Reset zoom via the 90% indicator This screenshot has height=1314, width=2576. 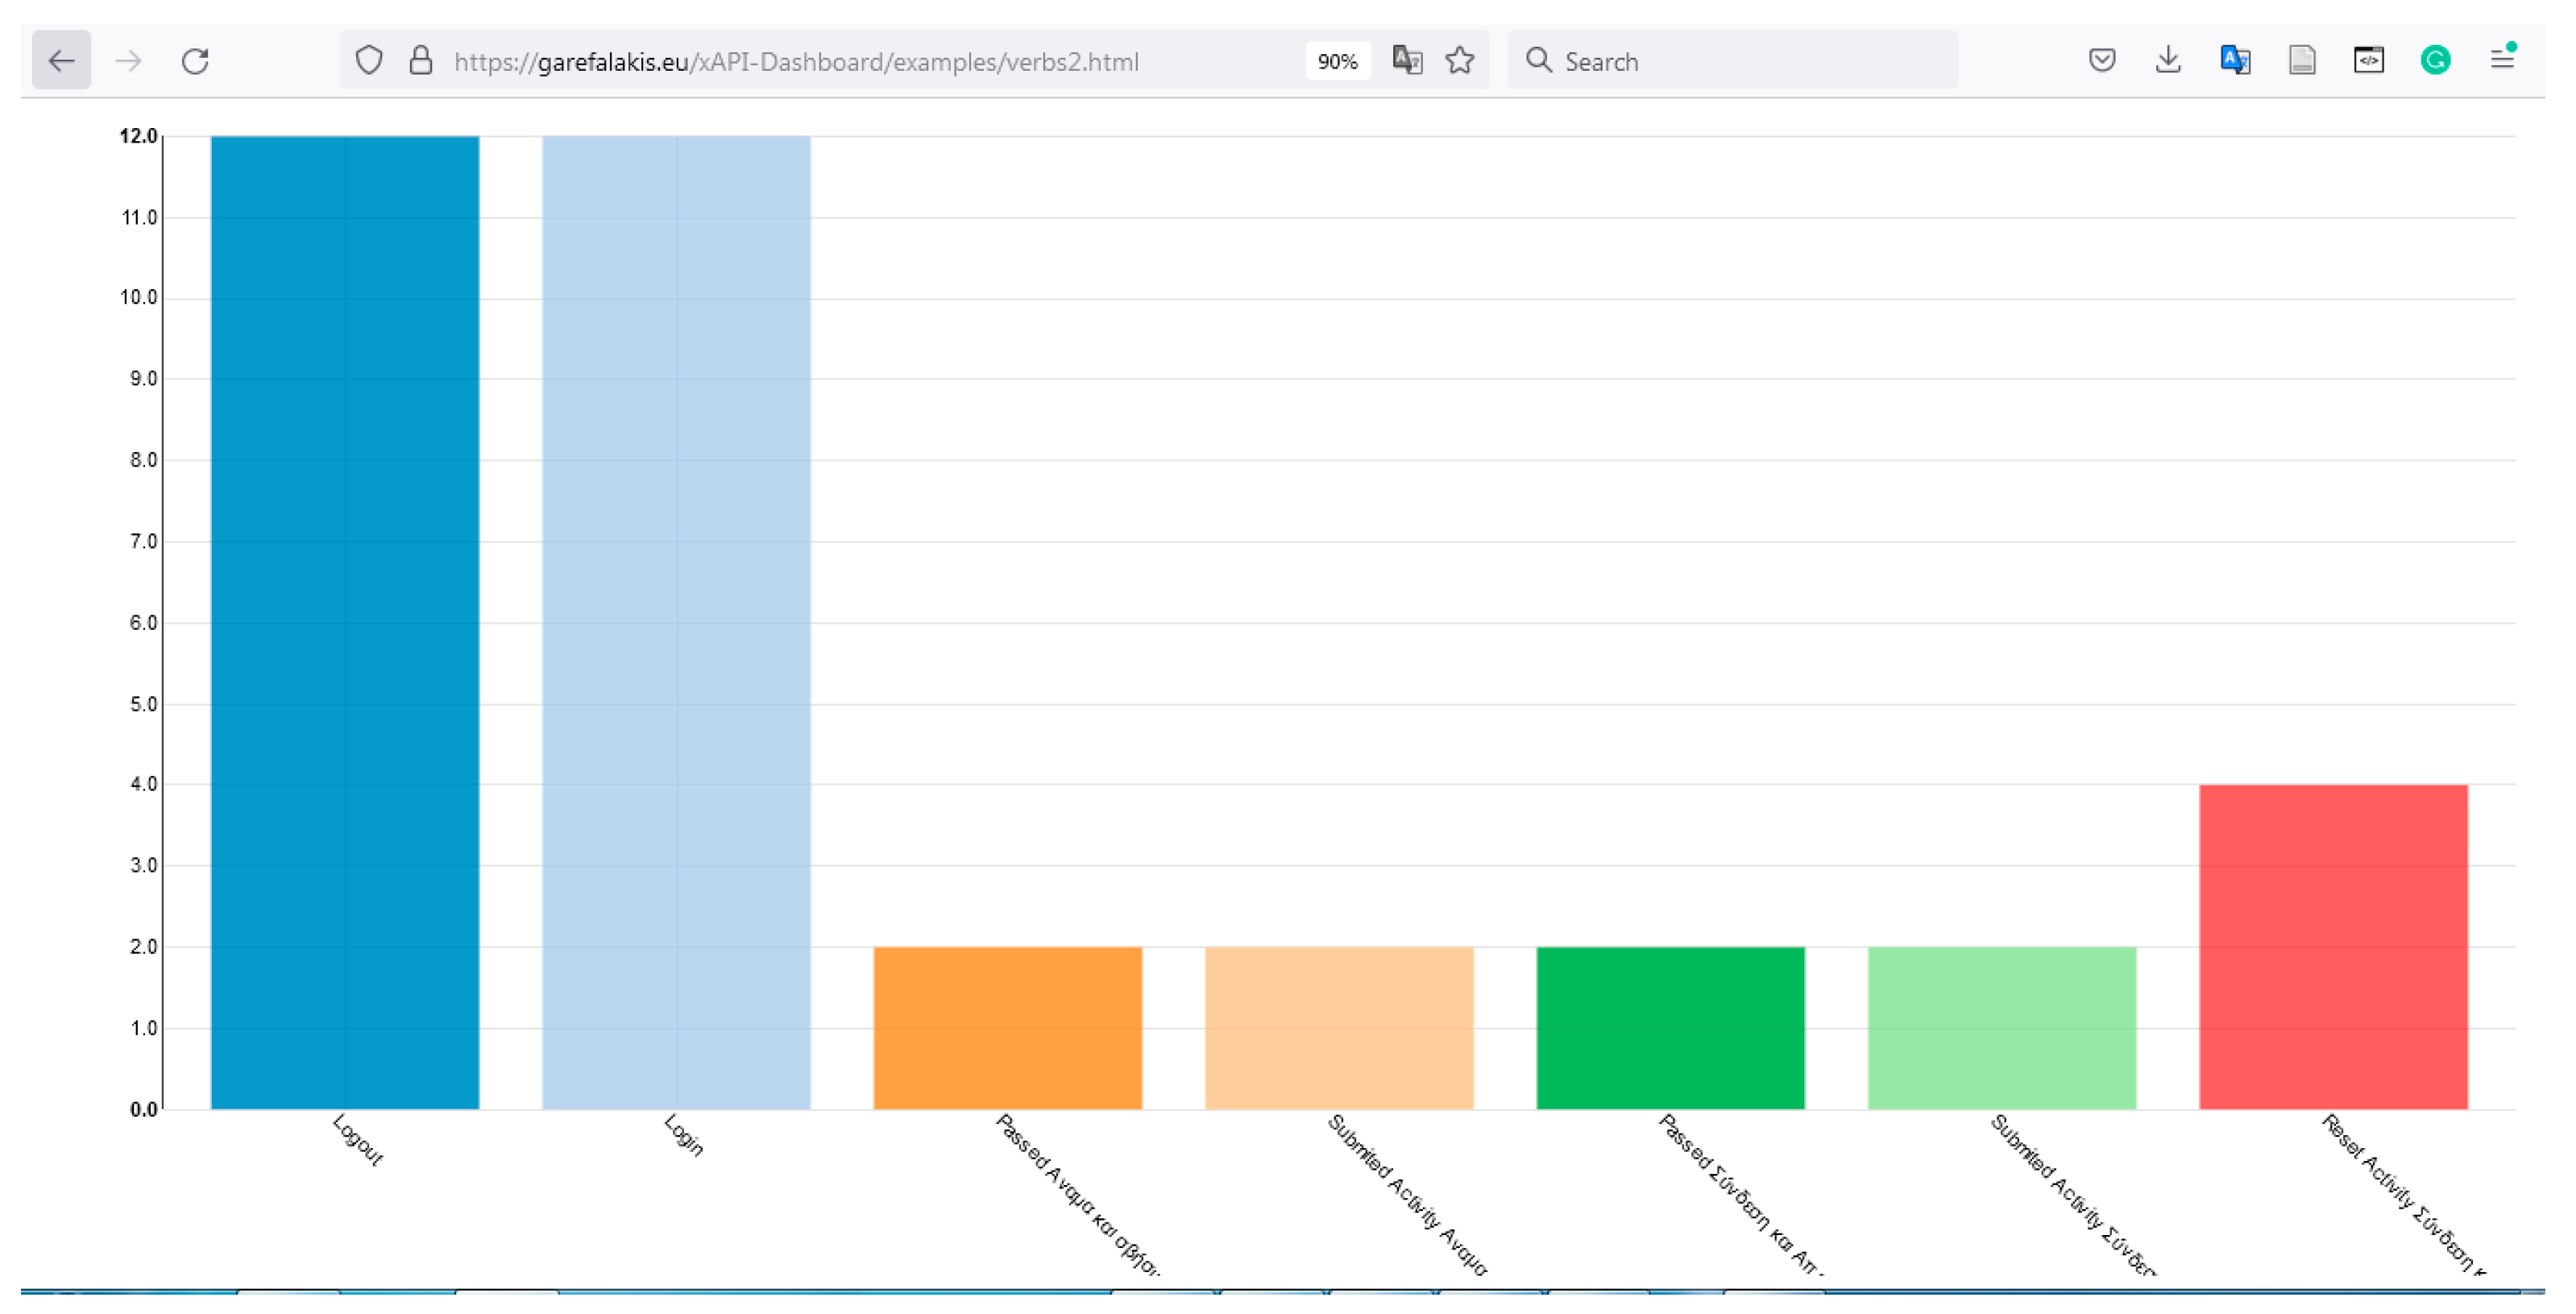[x=1337, y=61]
